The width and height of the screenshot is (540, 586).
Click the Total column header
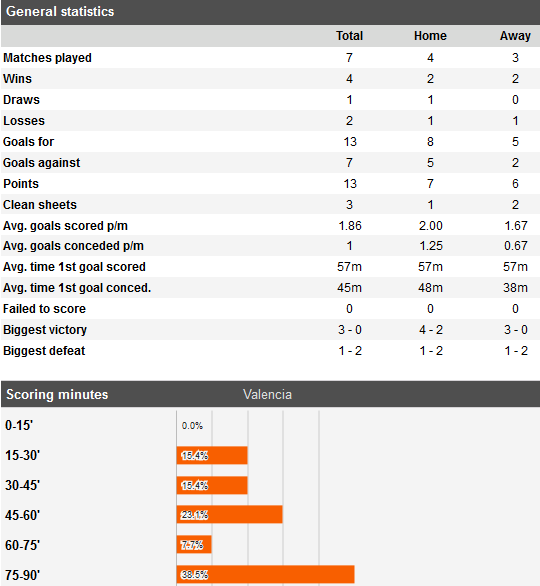[x=349, y=36]
